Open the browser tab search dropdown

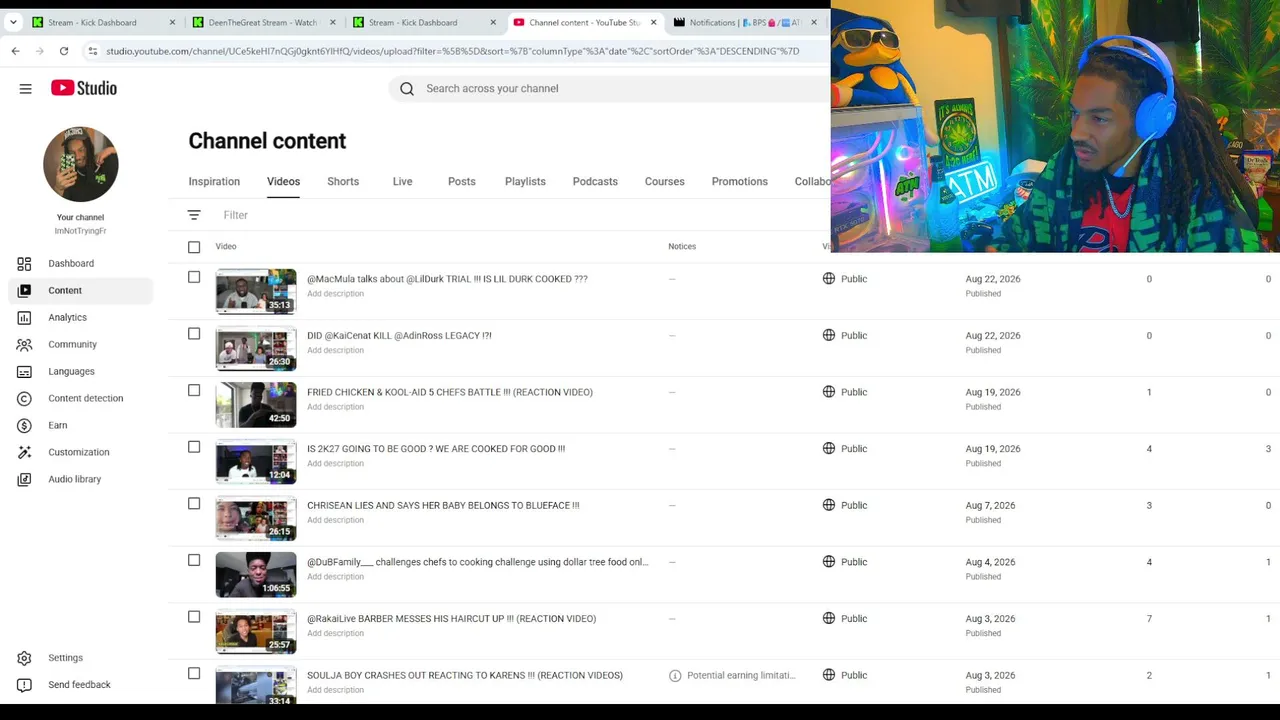pyautogui.click(x=13, y=22)
